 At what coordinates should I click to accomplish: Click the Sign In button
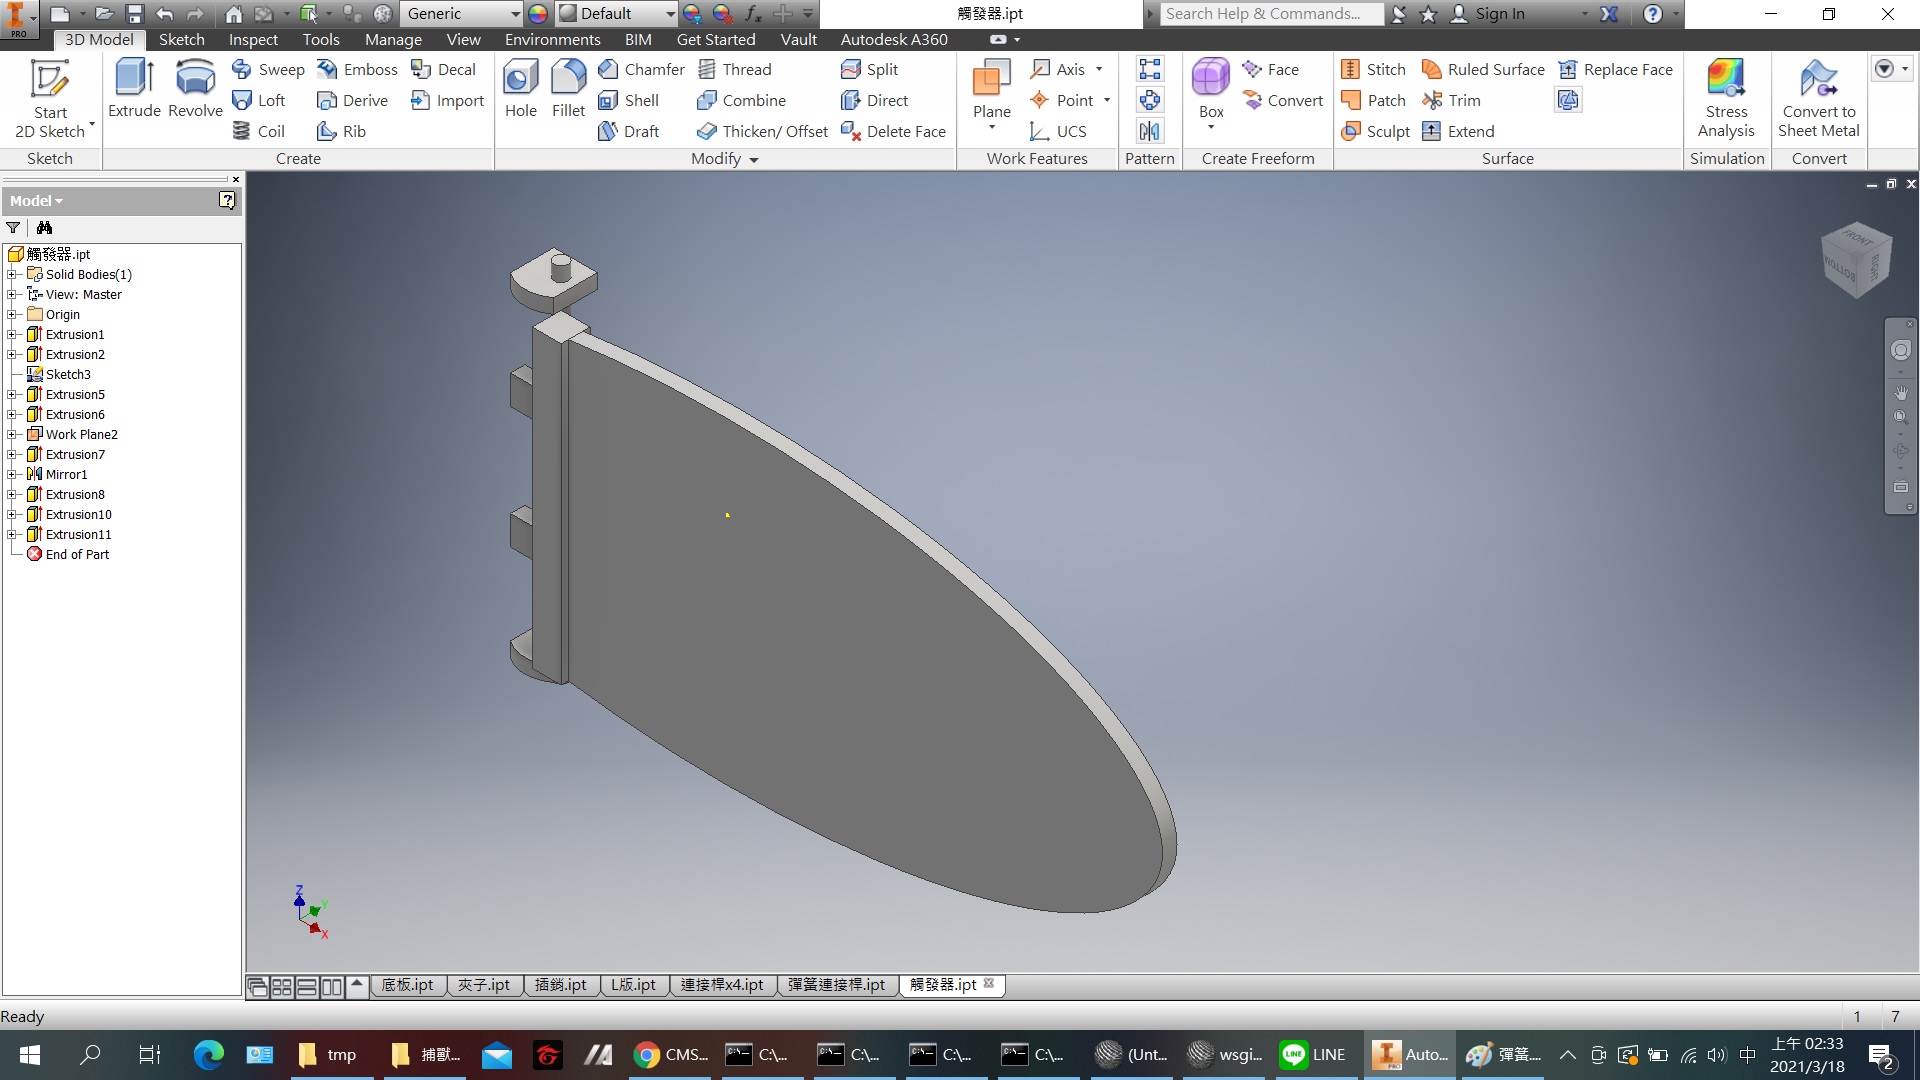[x=1499, y=14]
